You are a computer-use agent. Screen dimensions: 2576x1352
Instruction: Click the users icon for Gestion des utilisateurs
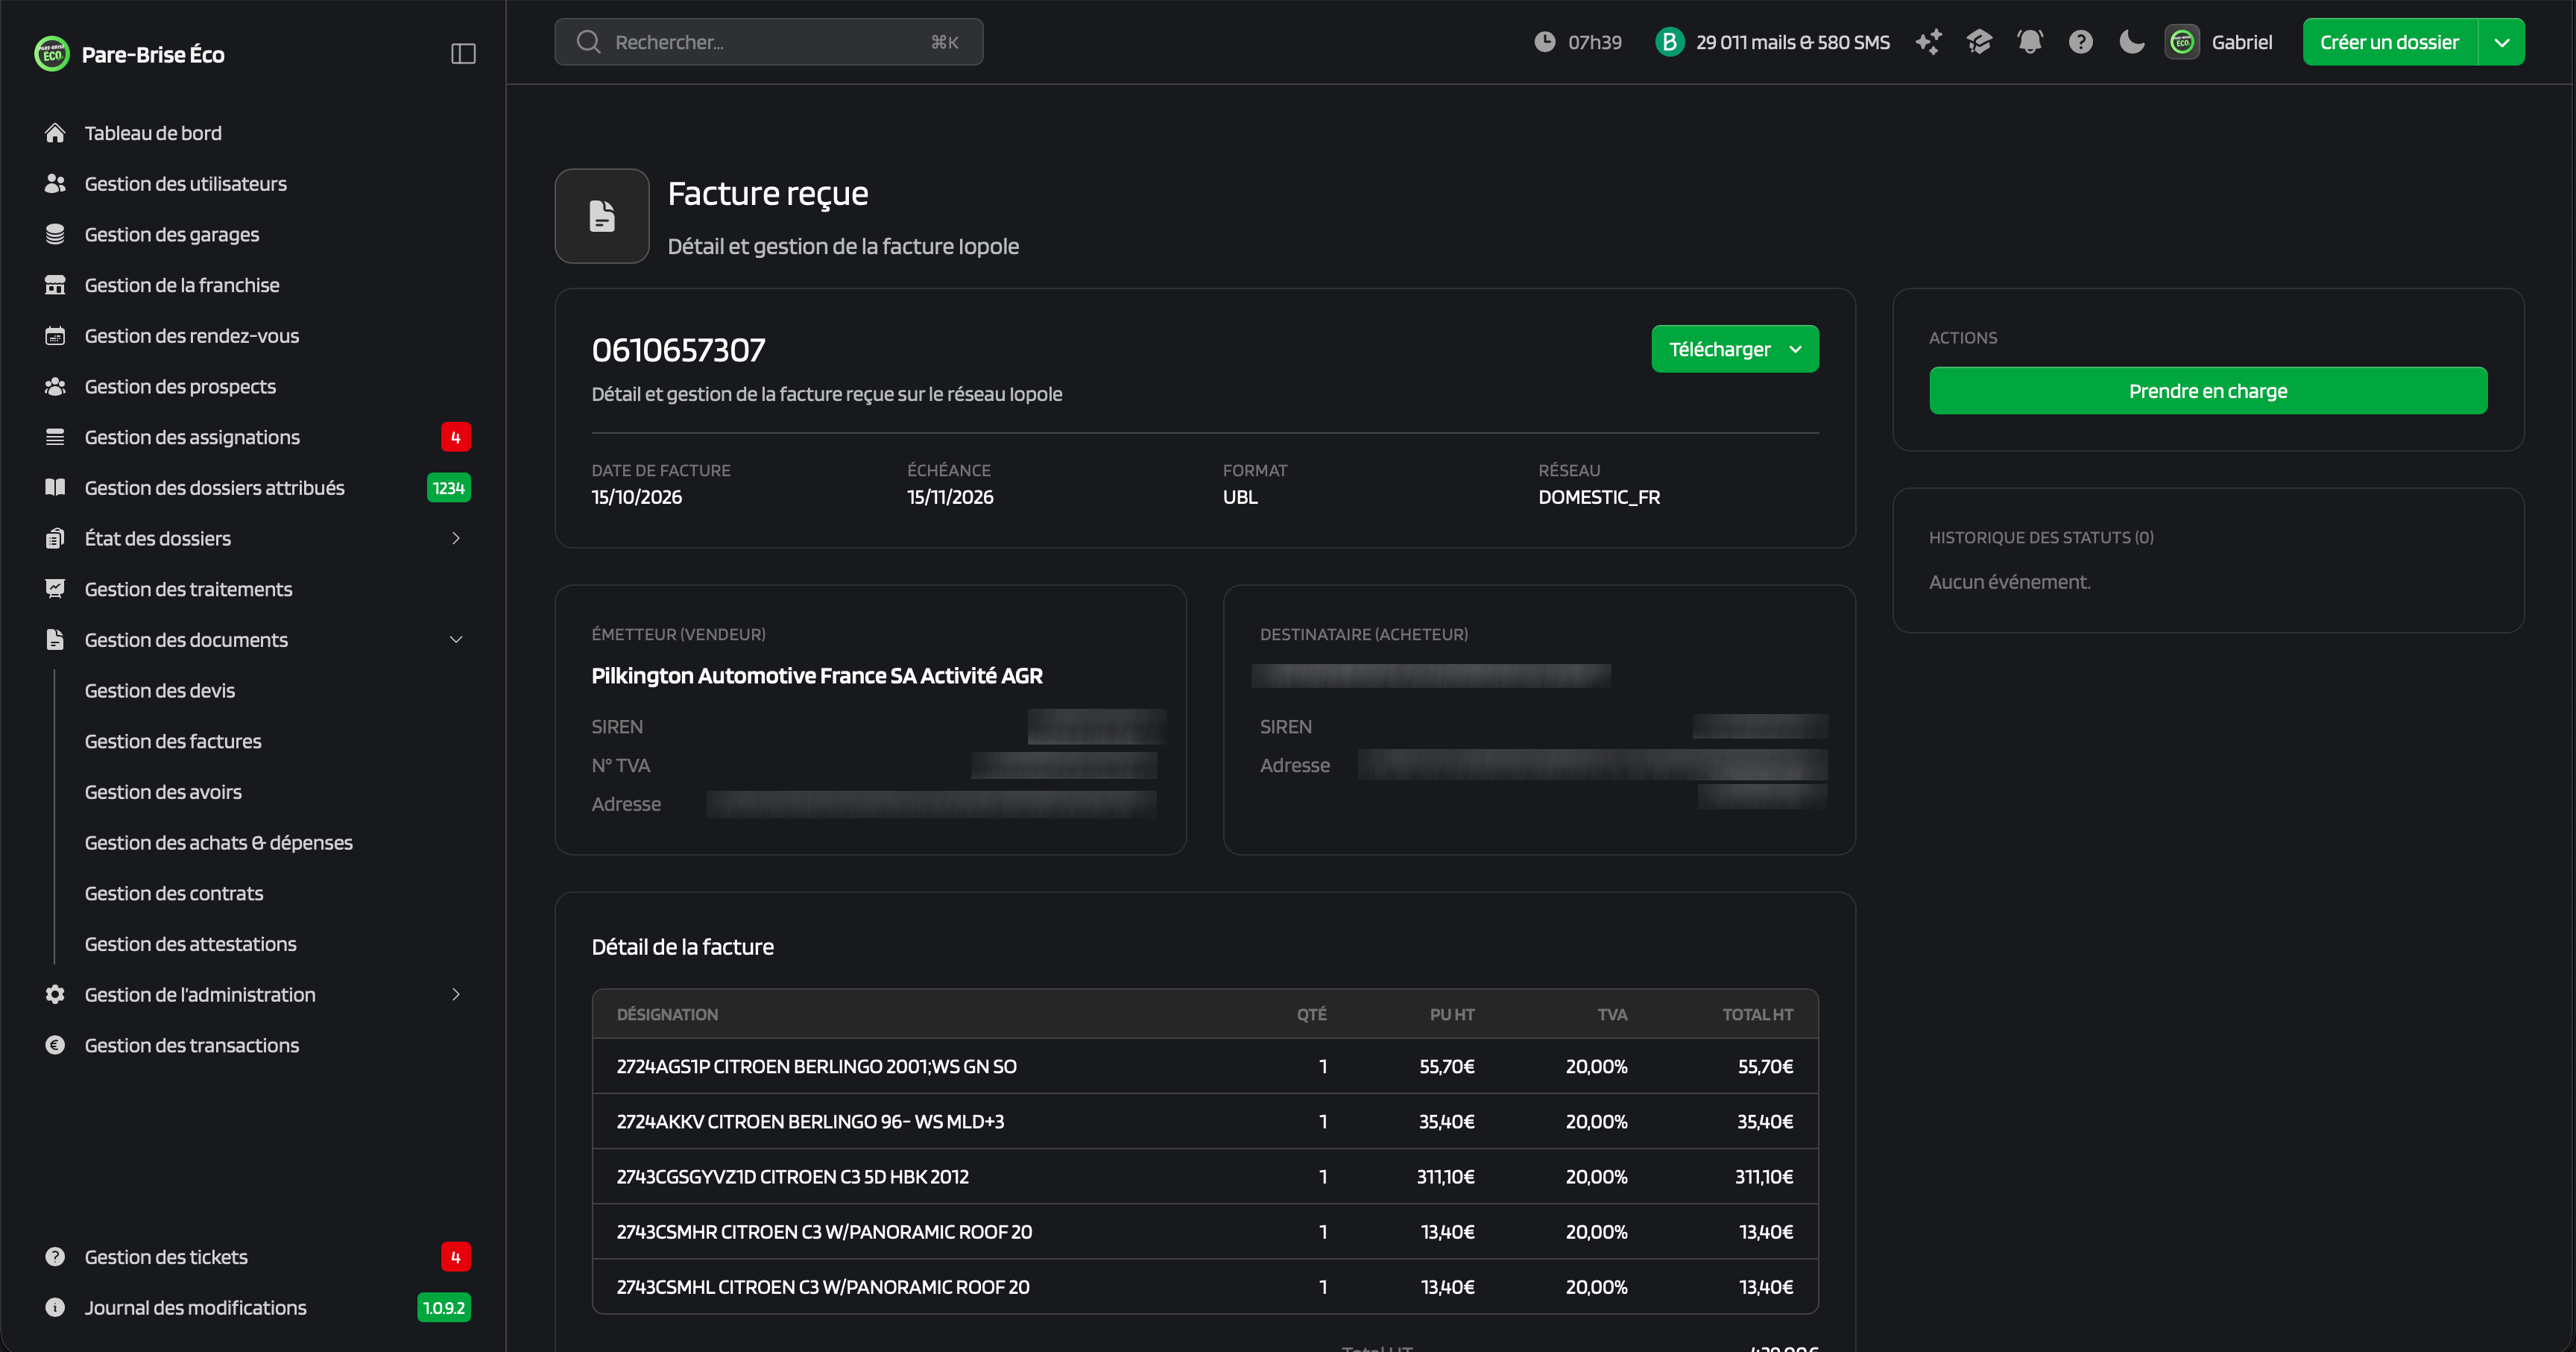click(55, 184)
